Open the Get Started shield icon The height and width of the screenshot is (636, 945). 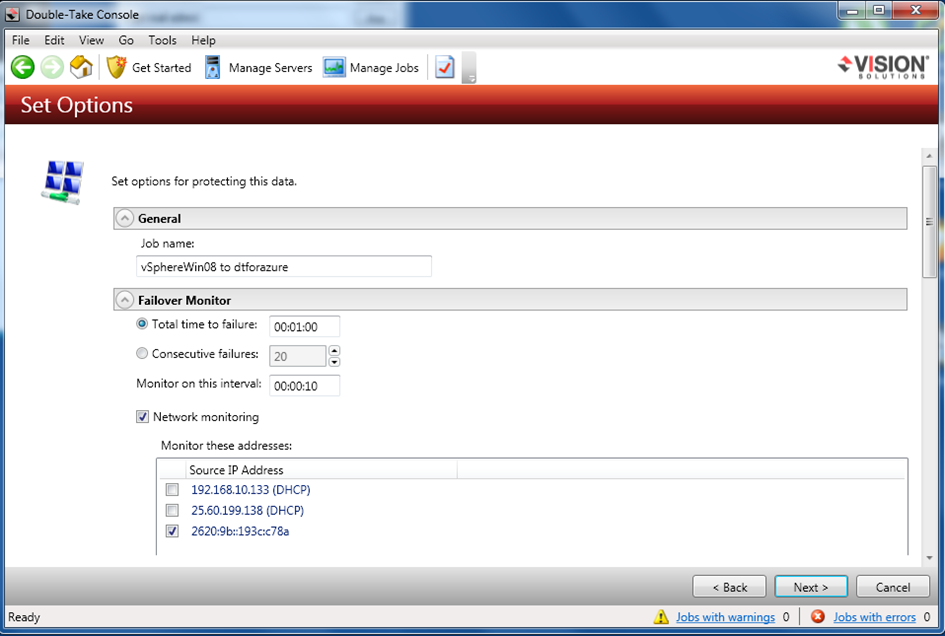click(x=116, y=67)
